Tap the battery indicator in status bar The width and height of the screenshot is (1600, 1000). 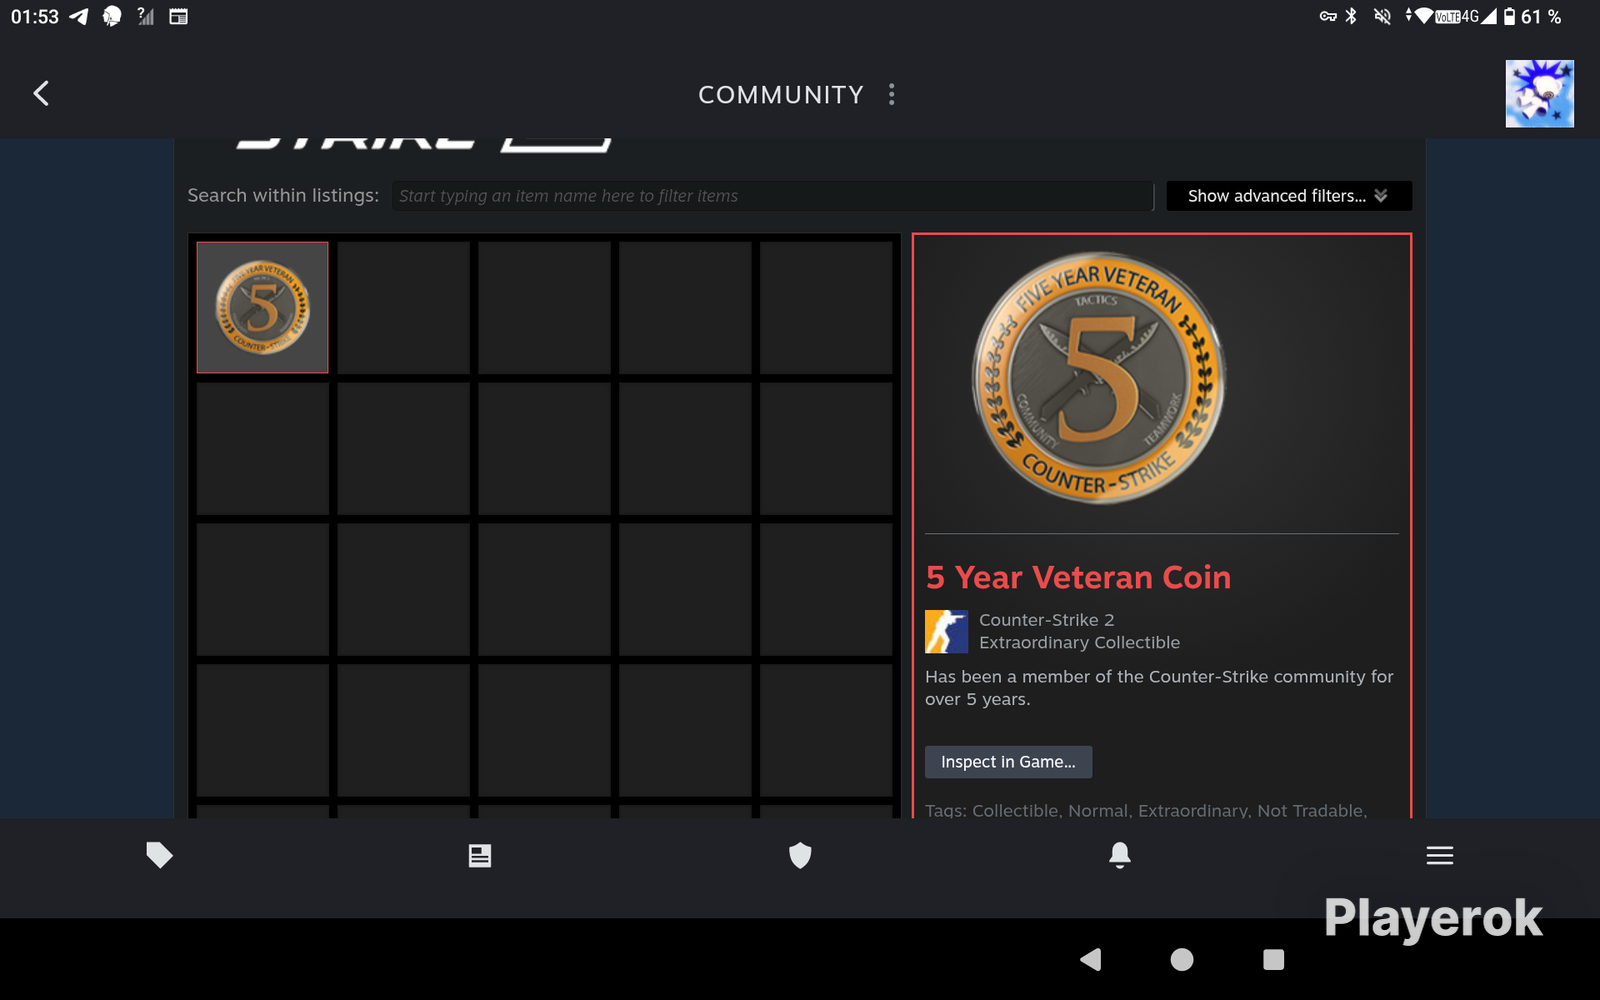1509,17
